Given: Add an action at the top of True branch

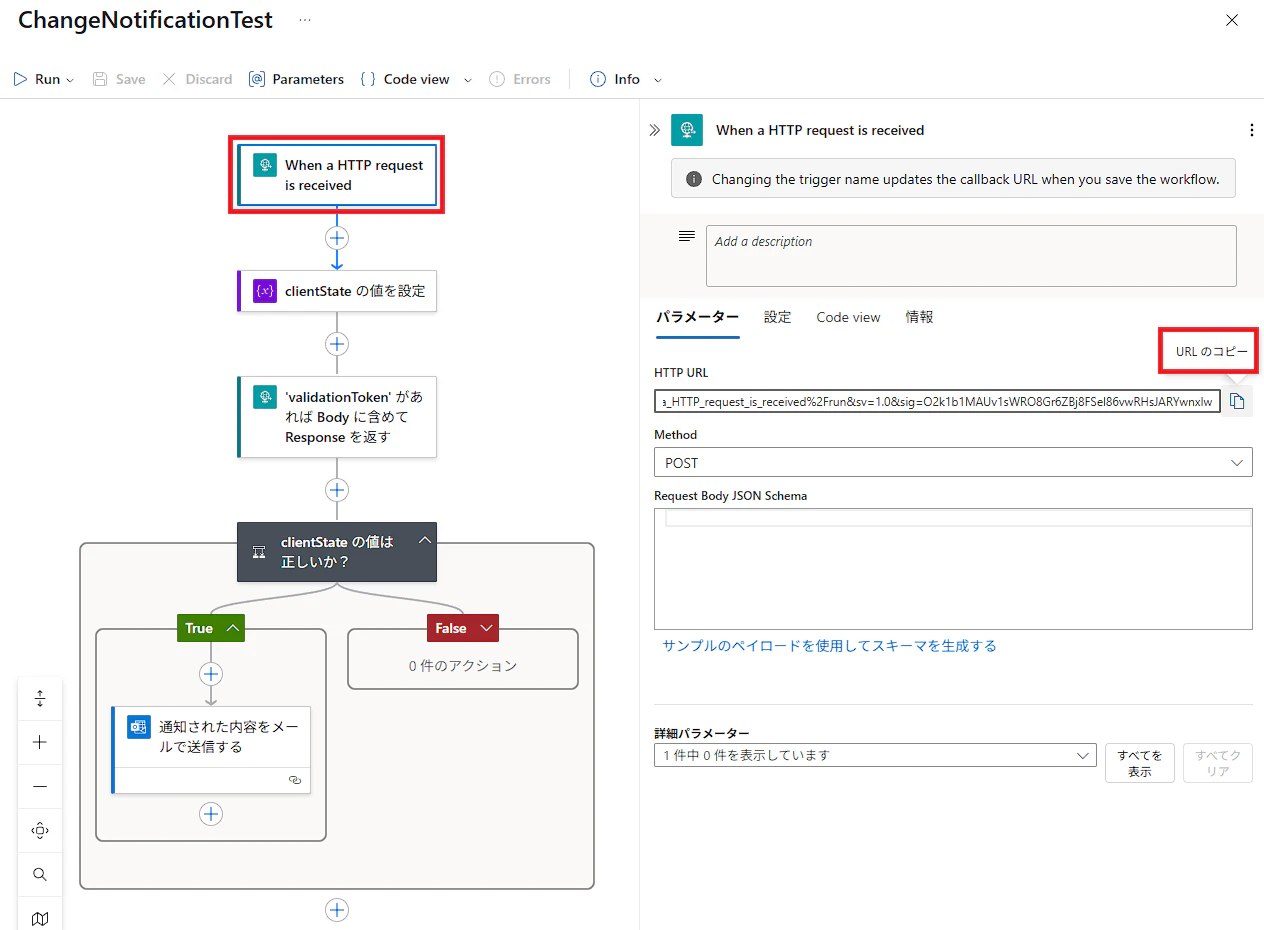Looking at the screenshot, I should point(211,674).
